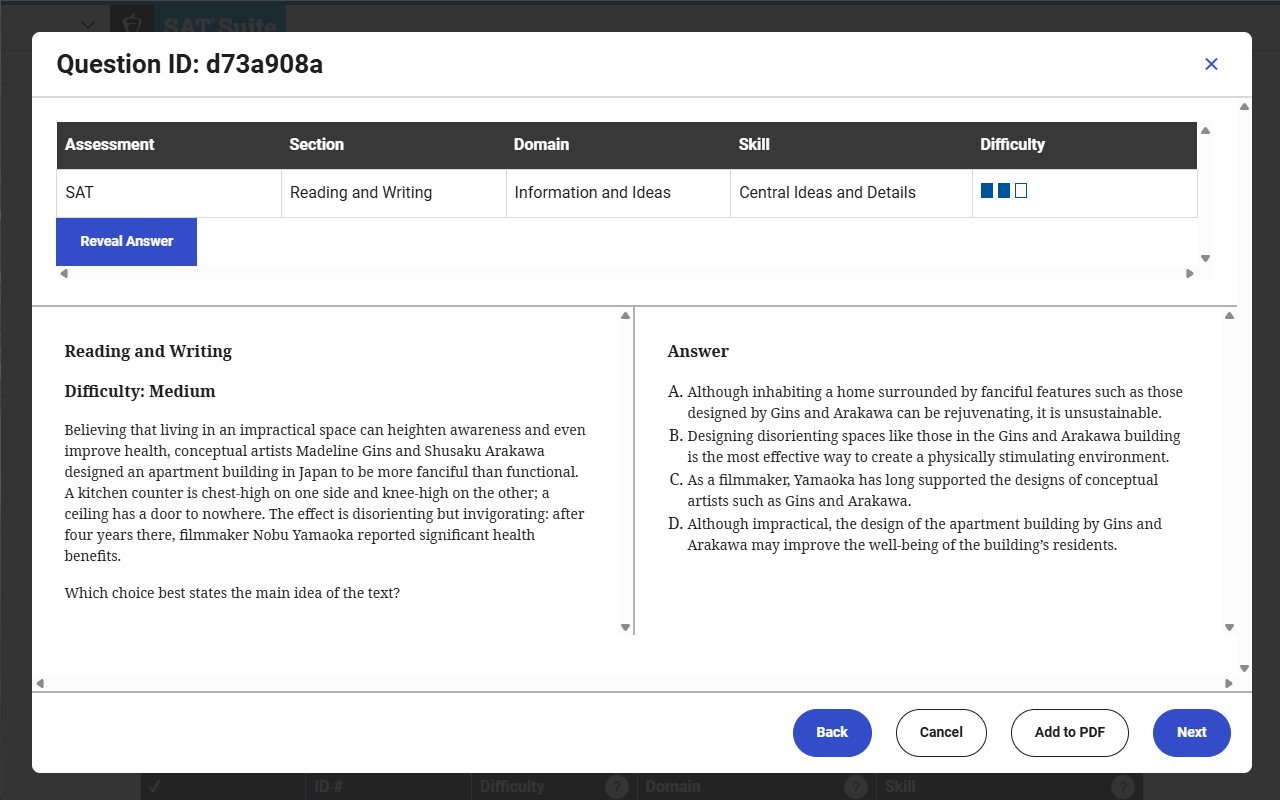Click the right arrow of the table's horizontal scrollbar
The width and height of the screenshot is (1280, 800).
1189,273
